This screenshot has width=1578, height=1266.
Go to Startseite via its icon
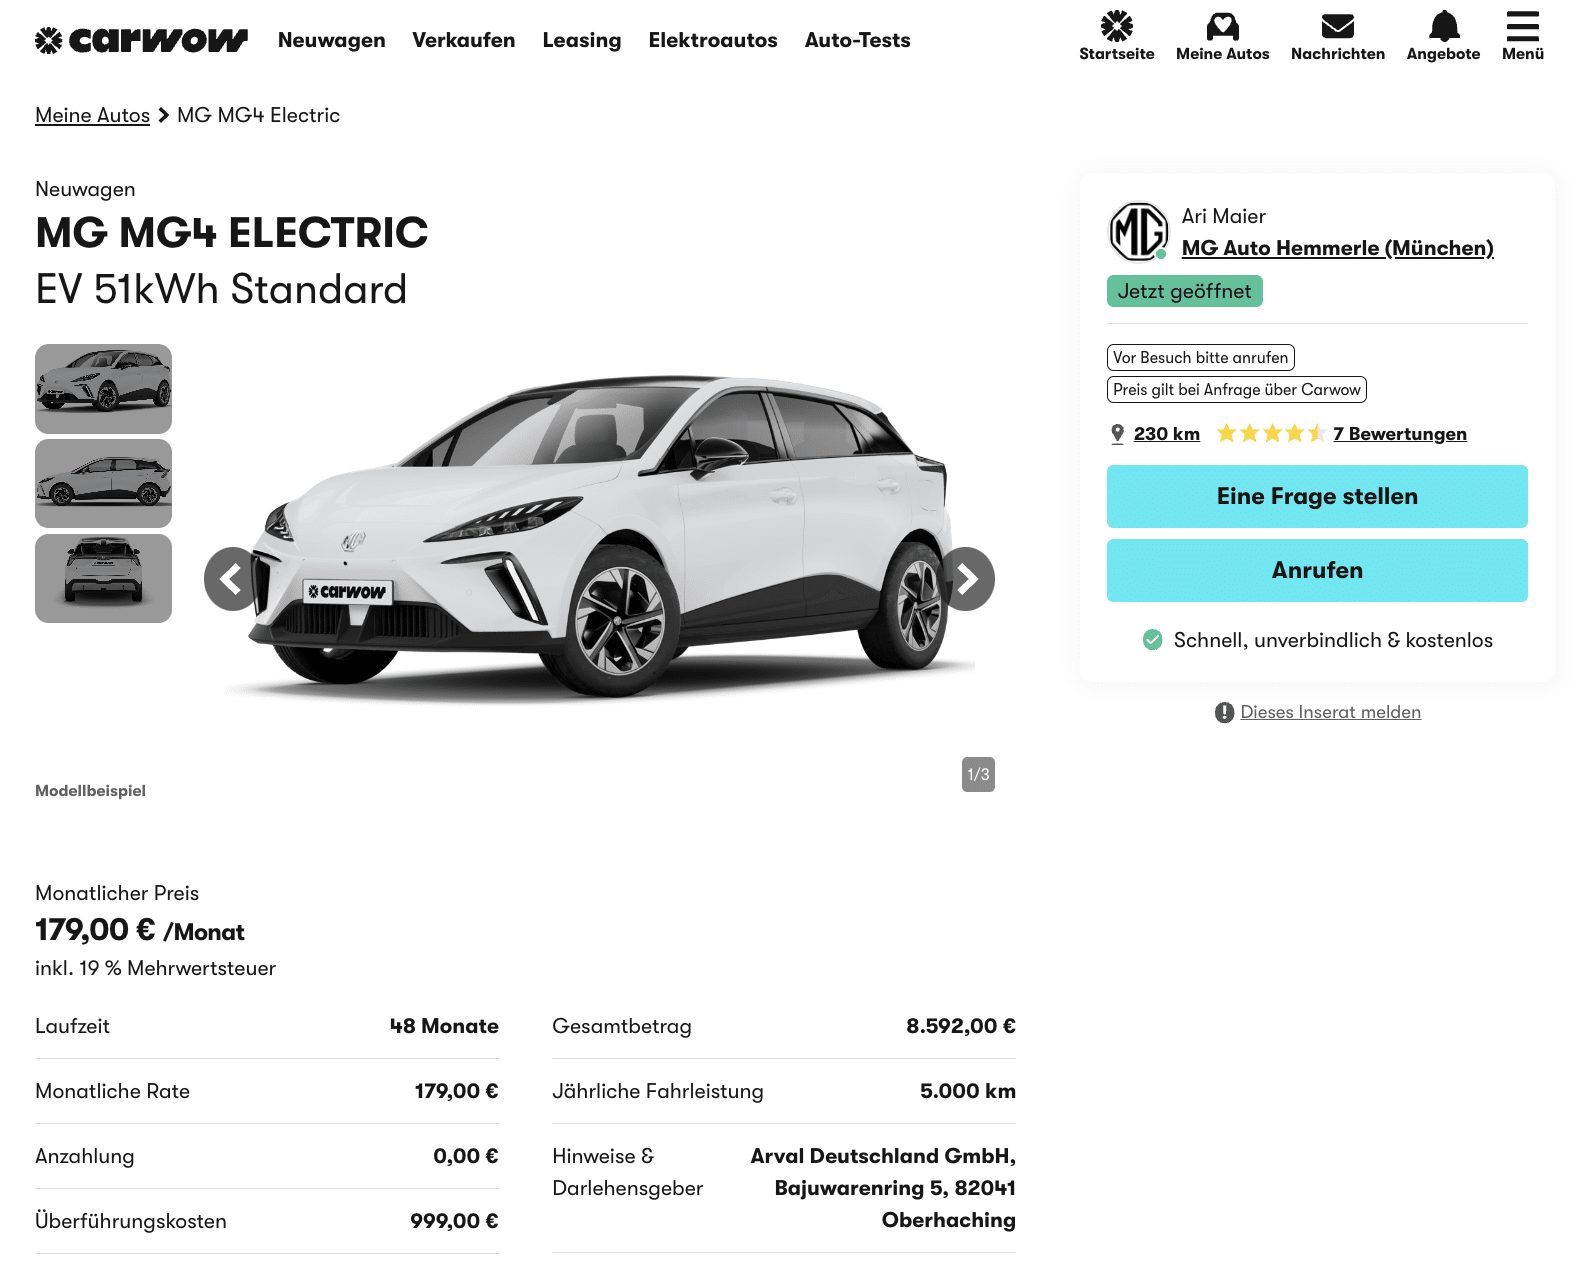point(1117,26)
